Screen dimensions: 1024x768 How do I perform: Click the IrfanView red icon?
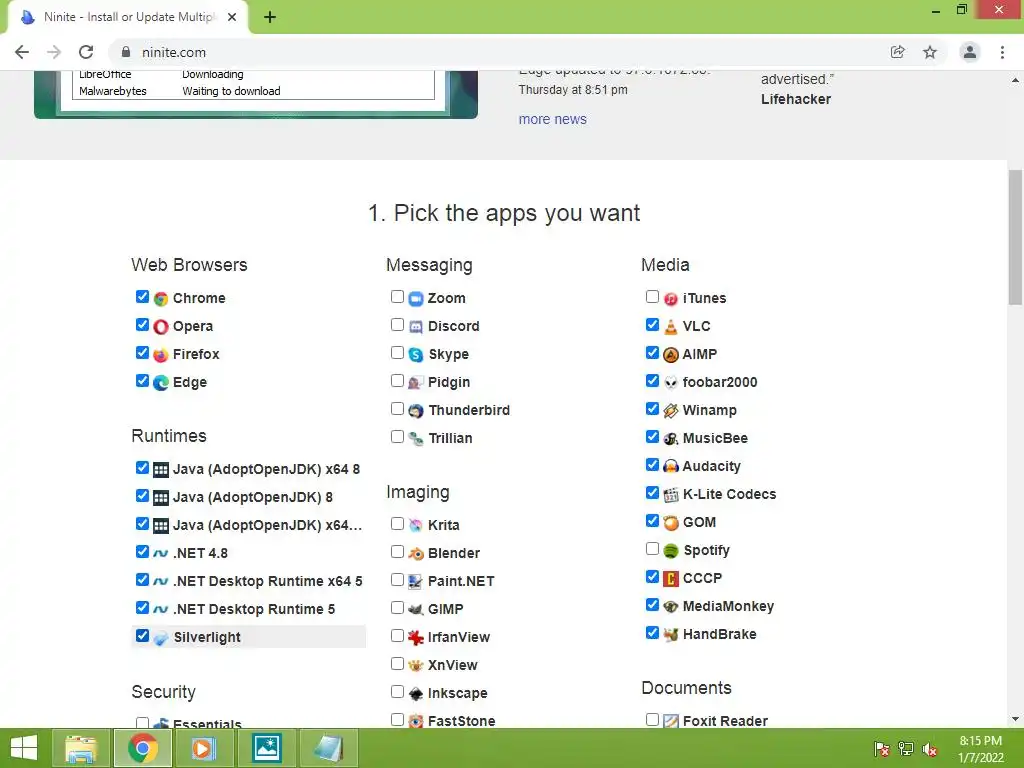point(416,637)
